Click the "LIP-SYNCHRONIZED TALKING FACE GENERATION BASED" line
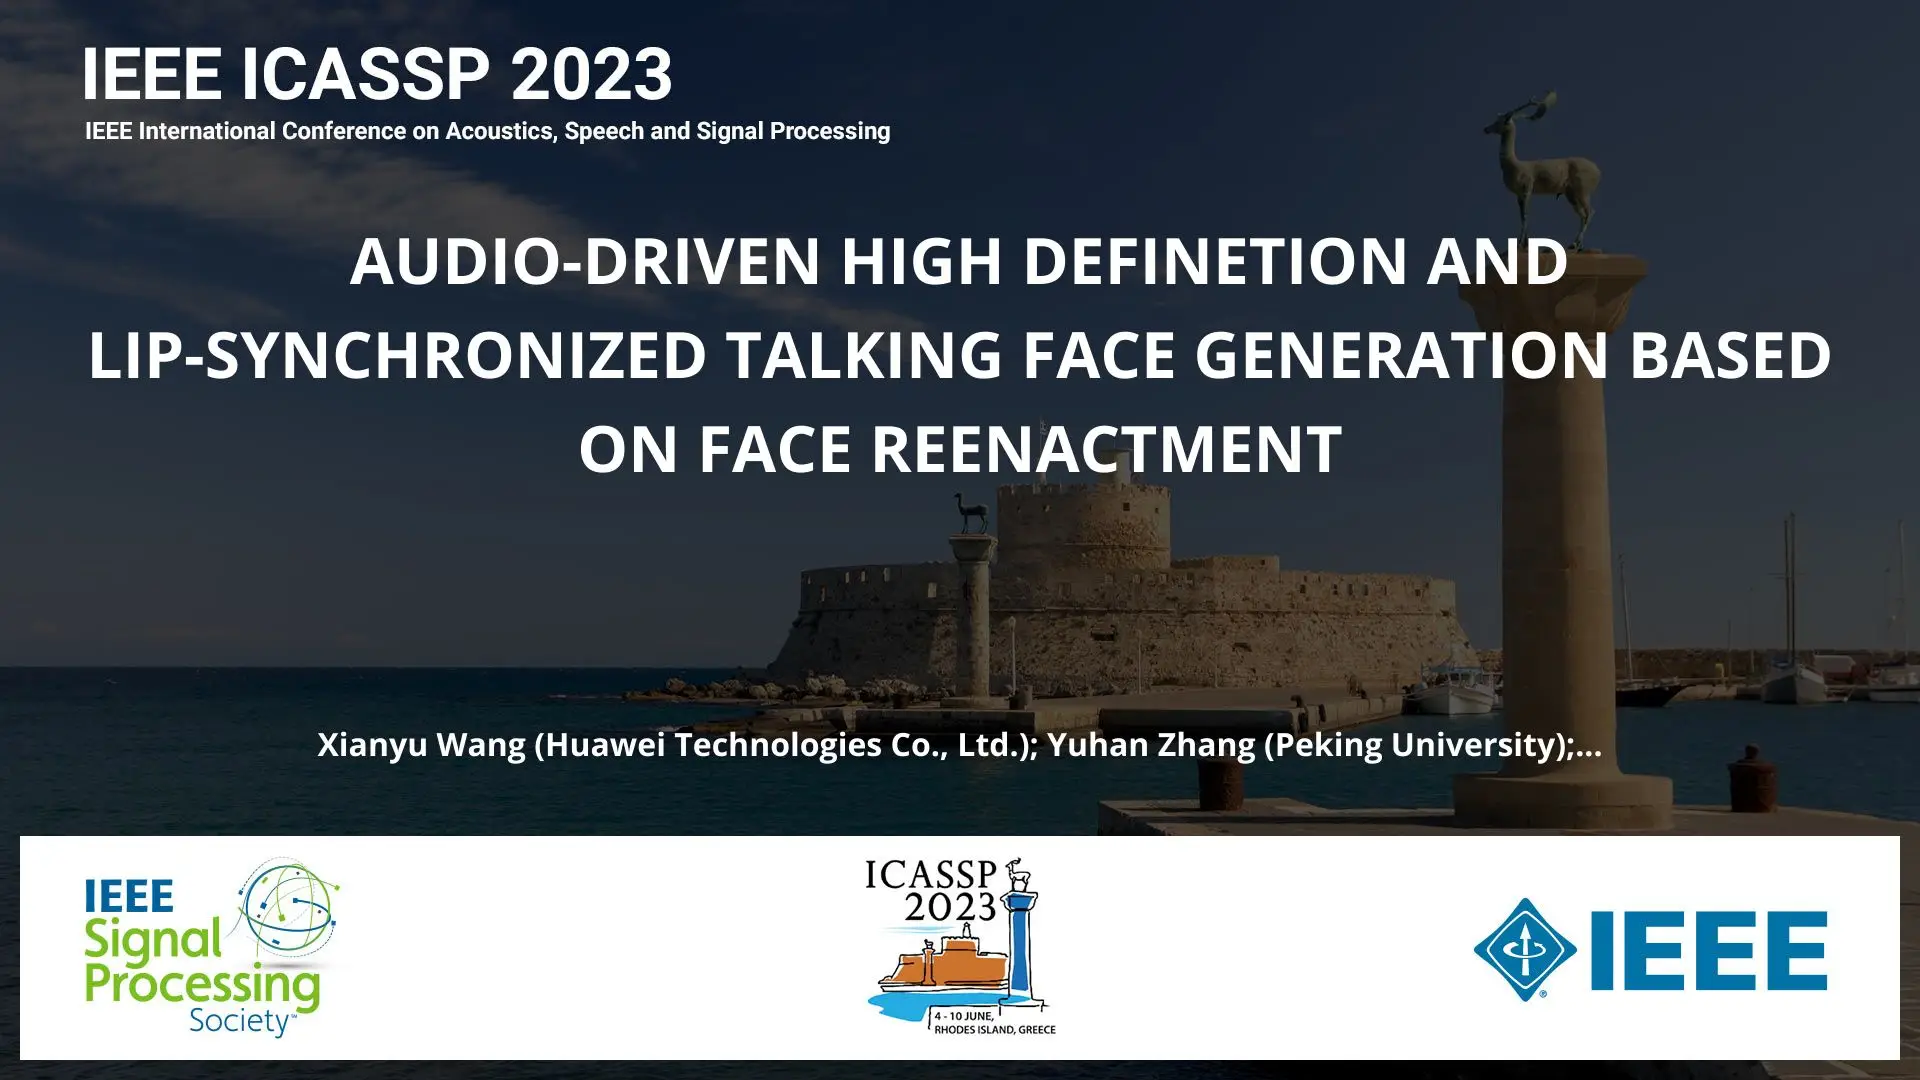This screenshot has height=1080, width=1920. 960,355
